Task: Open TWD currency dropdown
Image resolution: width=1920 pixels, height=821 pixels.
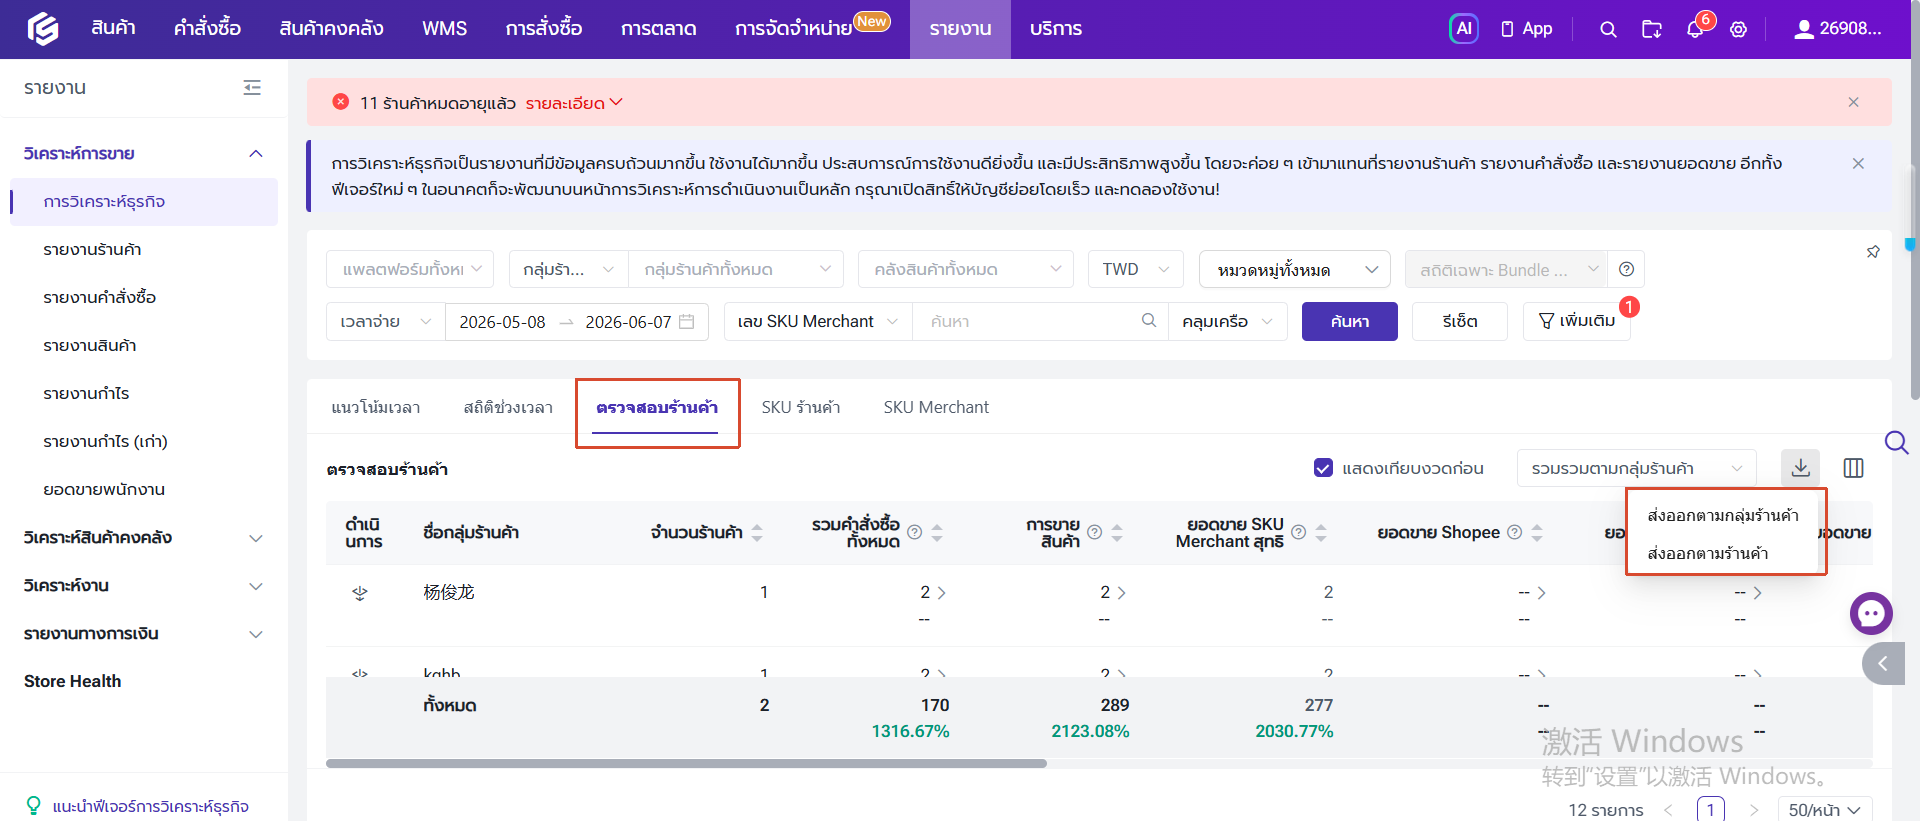Action: pos(1136,269)
